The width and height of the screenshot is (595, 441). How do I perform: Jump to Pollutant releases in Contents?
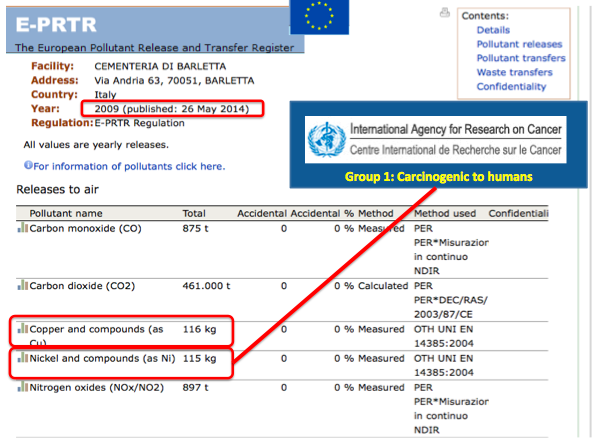[x=519, y=44]
